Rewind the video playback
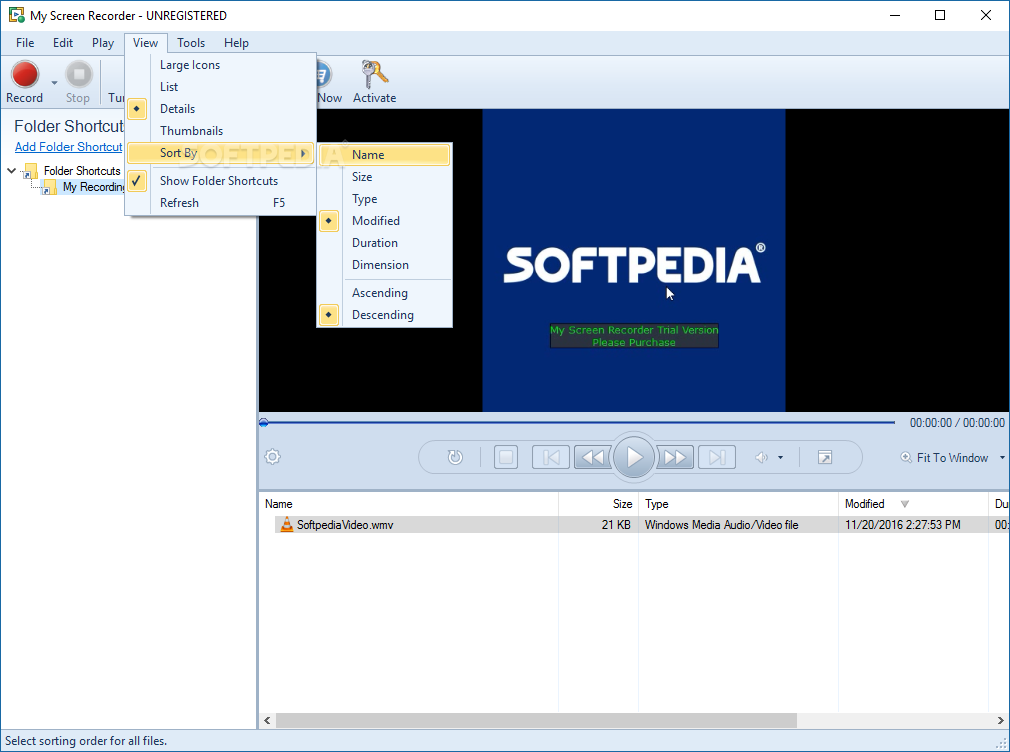Viewport: 1010px width, 752px height. [x=593, y=458]
